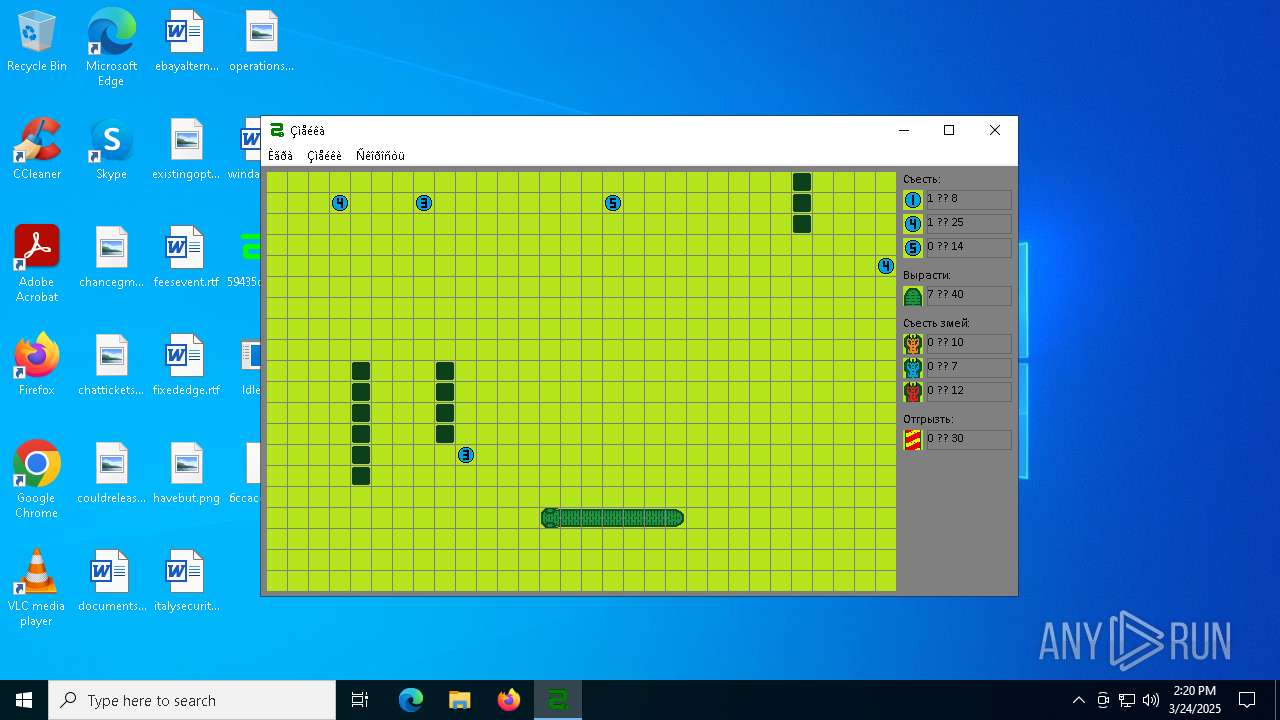Screen dimensions: 1280x720
Task: Click the number 3 ball below the dark wall blocks
Action: 466,455
